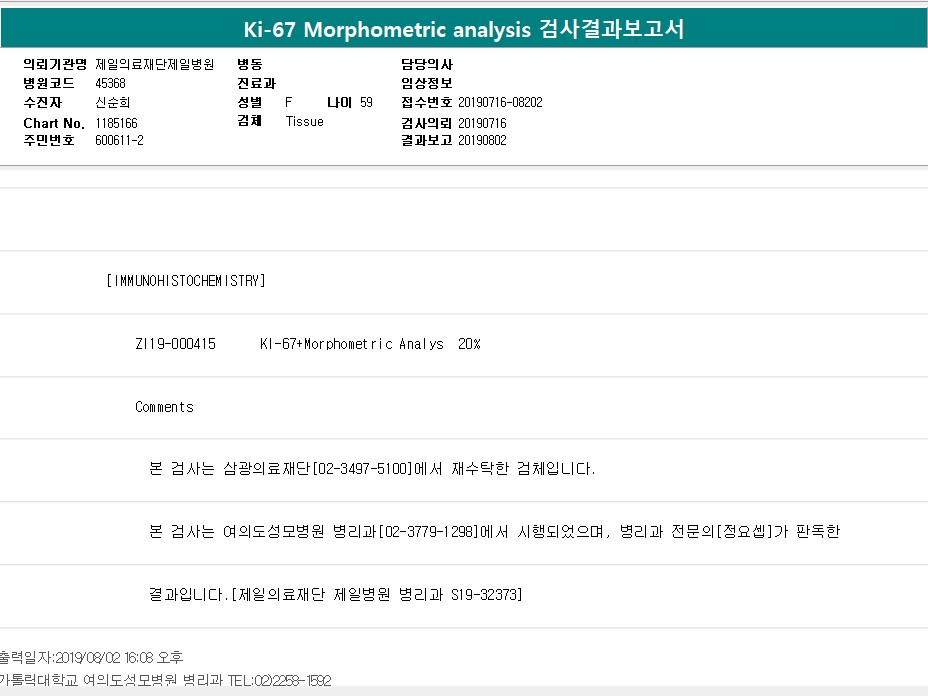Click the report title 'Ki-67 Morphometric analysis 검사결과보고서'

pyautogui.click(x=464, y=29)
